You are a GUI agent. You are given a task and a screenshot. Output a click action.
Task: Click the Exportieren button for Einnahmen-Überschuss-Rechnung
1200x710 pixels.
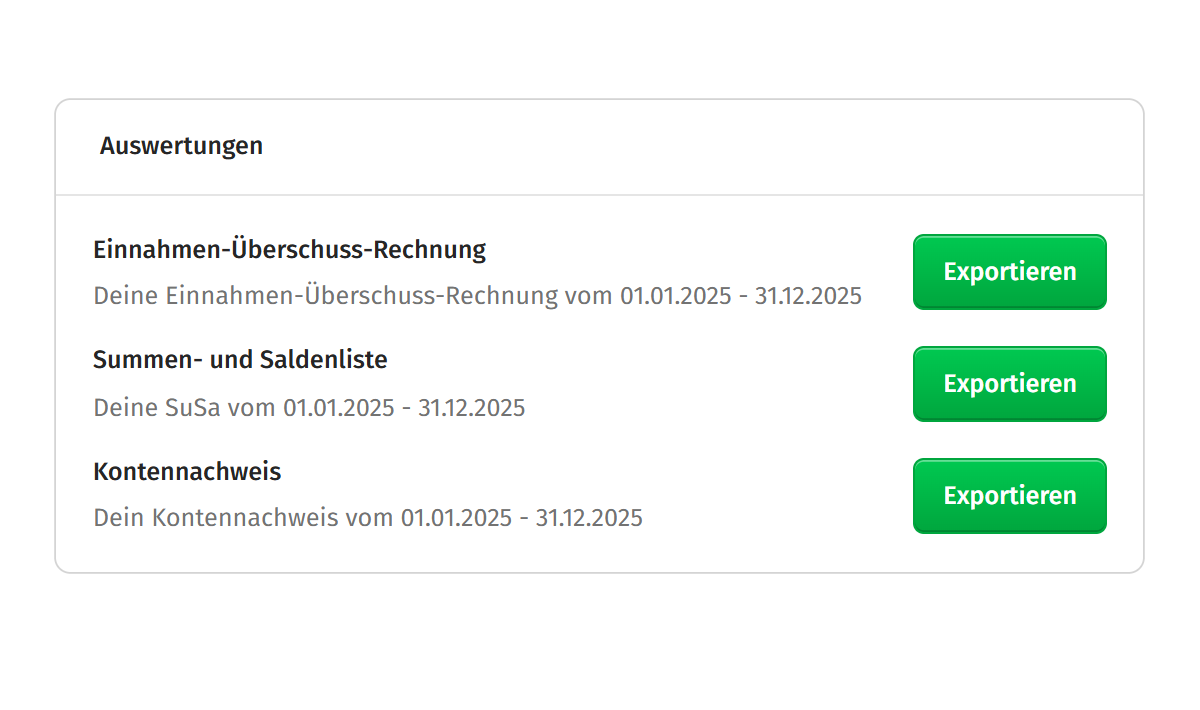click(x=1009, y=271)
